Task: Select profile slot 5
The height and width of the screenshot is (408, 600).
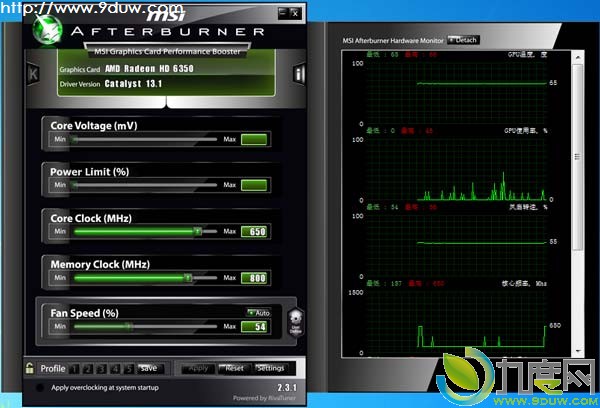Action: tap(129, 369)
